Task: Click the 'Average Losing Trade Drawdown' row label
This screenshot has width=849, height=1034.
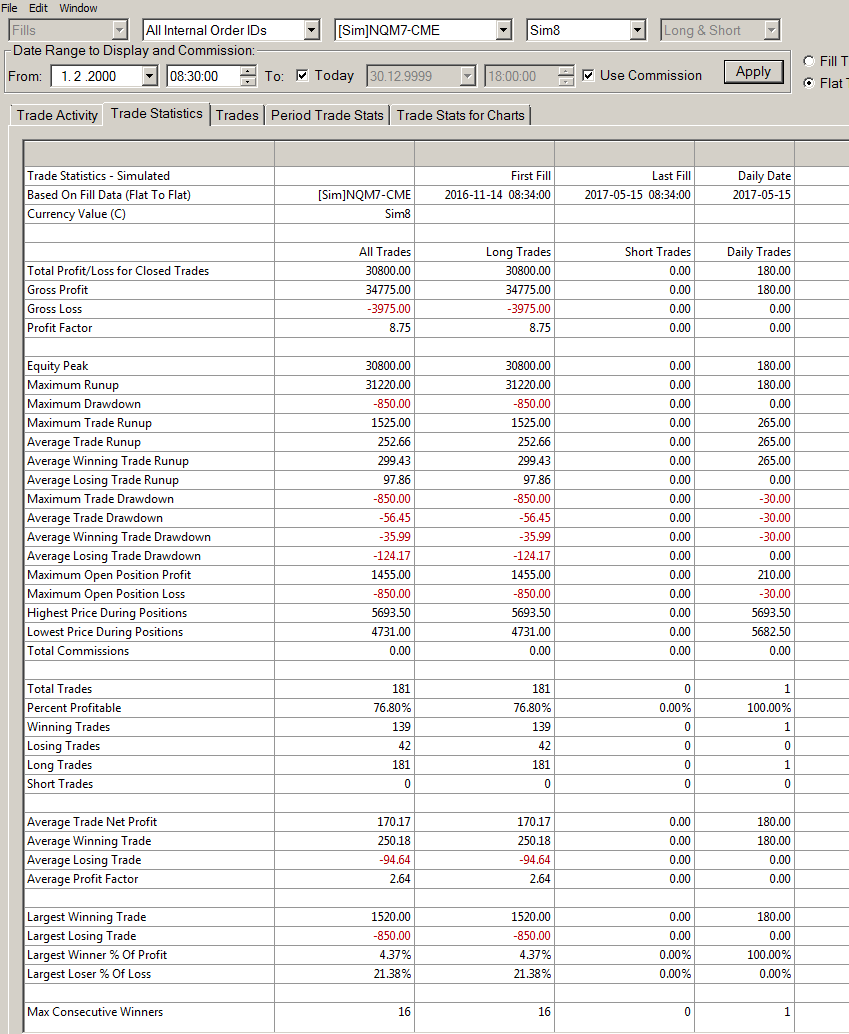Action: tap(113, 557)
